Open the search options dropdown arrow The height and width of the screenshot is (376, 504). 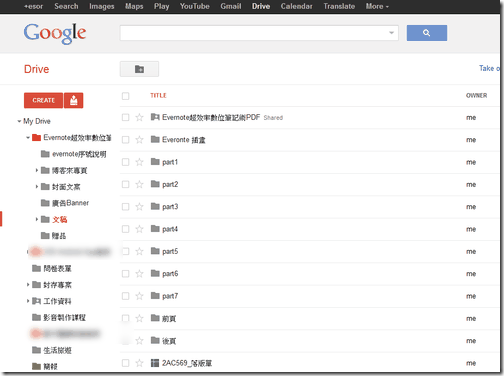(391, 33)
